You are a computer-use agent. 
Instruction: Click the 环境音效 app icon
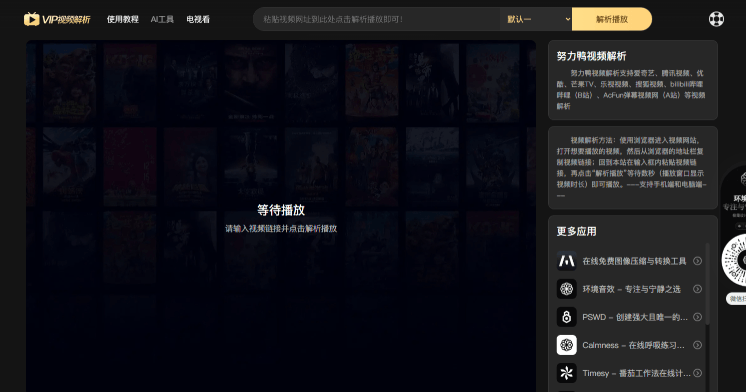566,289
